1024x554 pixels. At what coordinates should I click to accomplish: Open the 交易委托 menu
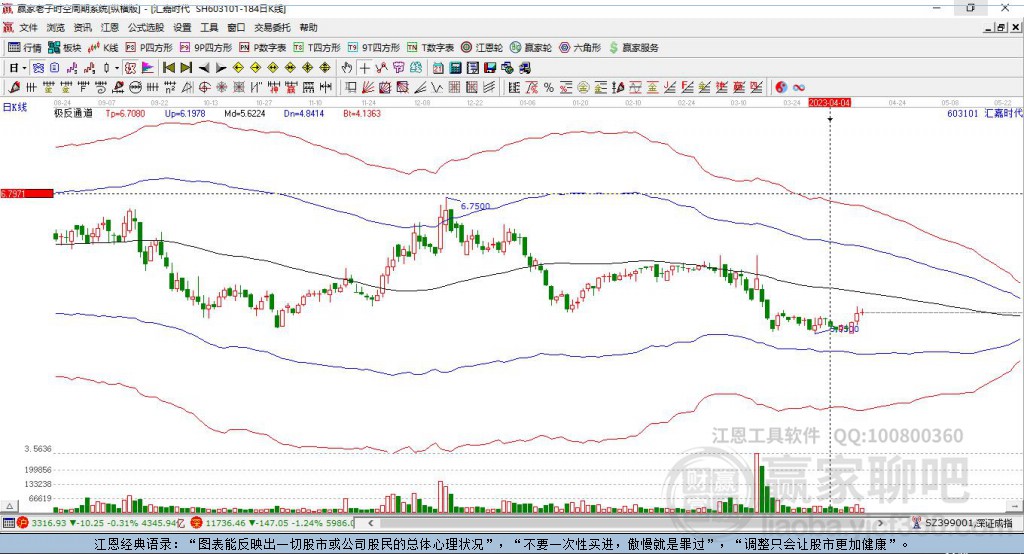(x=272, y=27)
